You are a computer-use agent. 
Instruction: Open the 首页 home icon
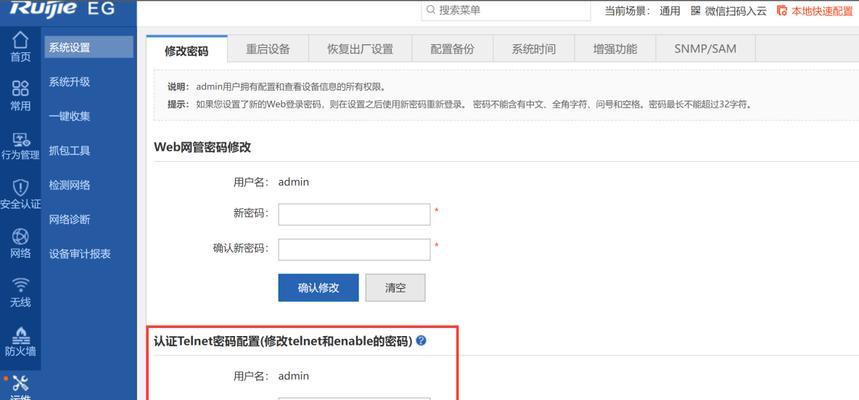coord(20,39)
